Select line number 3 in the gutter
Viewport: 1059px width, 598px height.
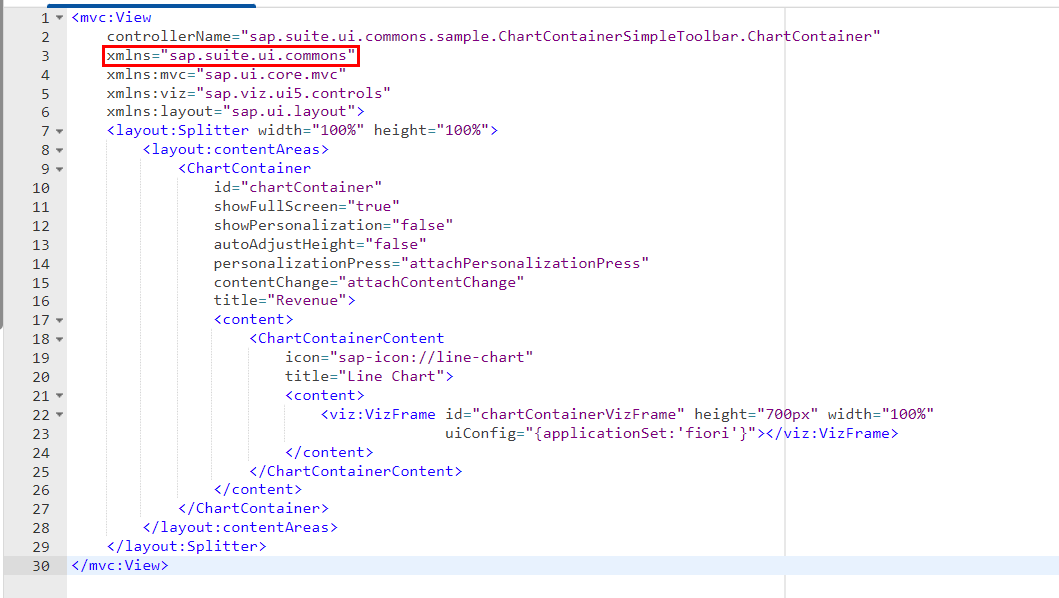click(x=45, y=55)
